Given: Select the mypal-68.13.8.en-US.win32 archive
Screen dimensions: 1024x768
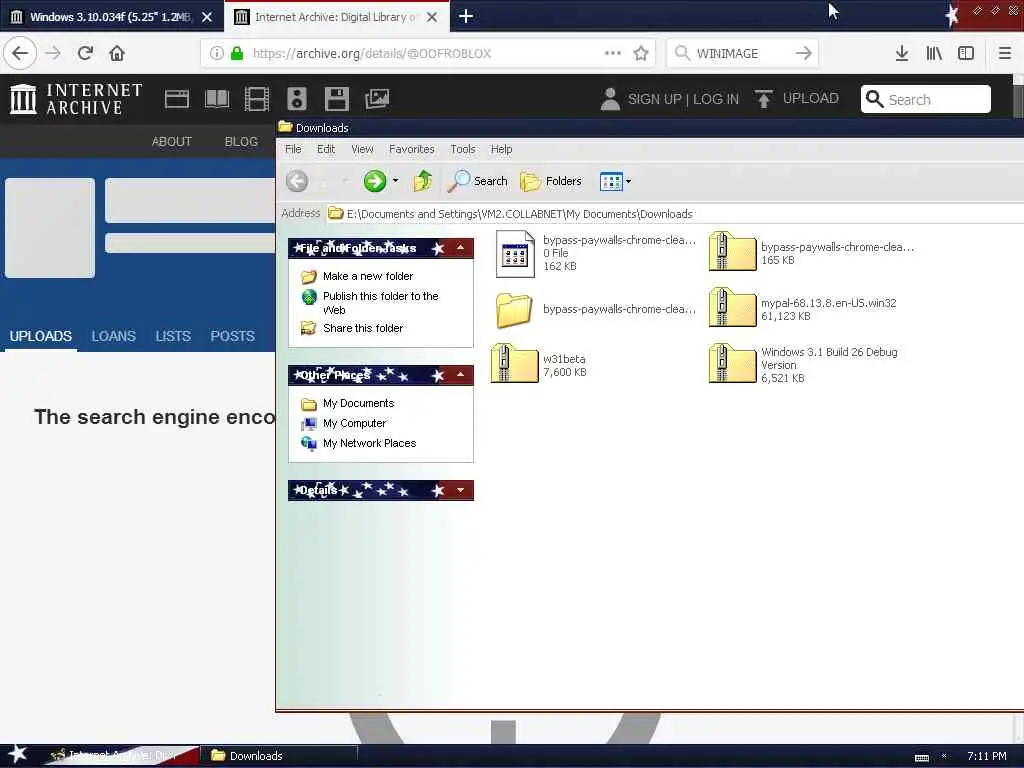Looking at the screenshot, I should 803,308.
